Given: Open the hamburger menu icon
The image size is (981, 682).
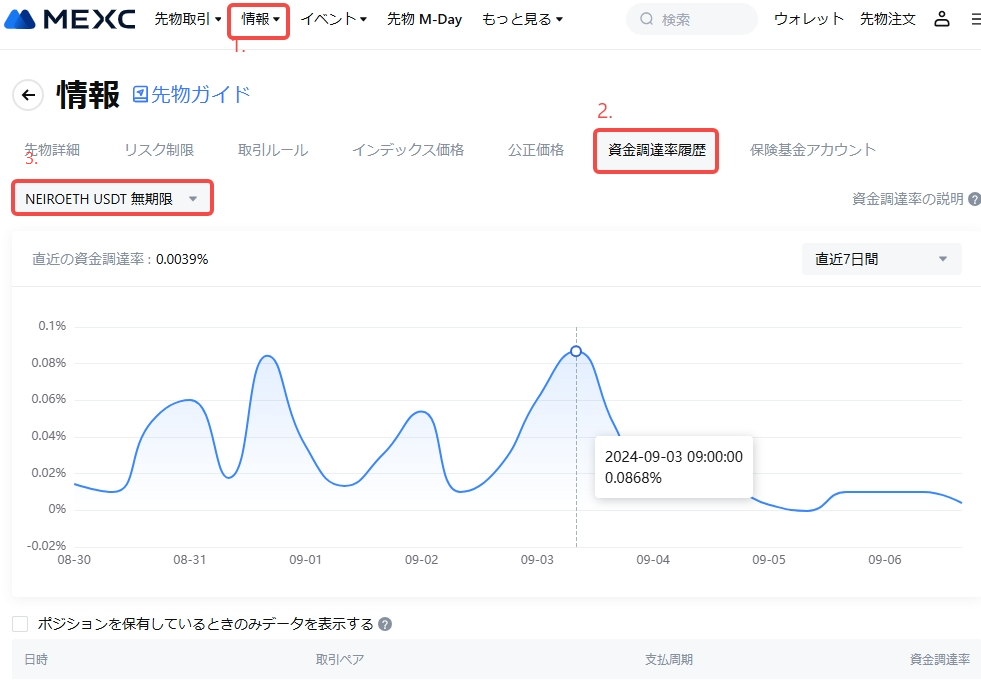Looking at the screenshot, I should 975,19.
